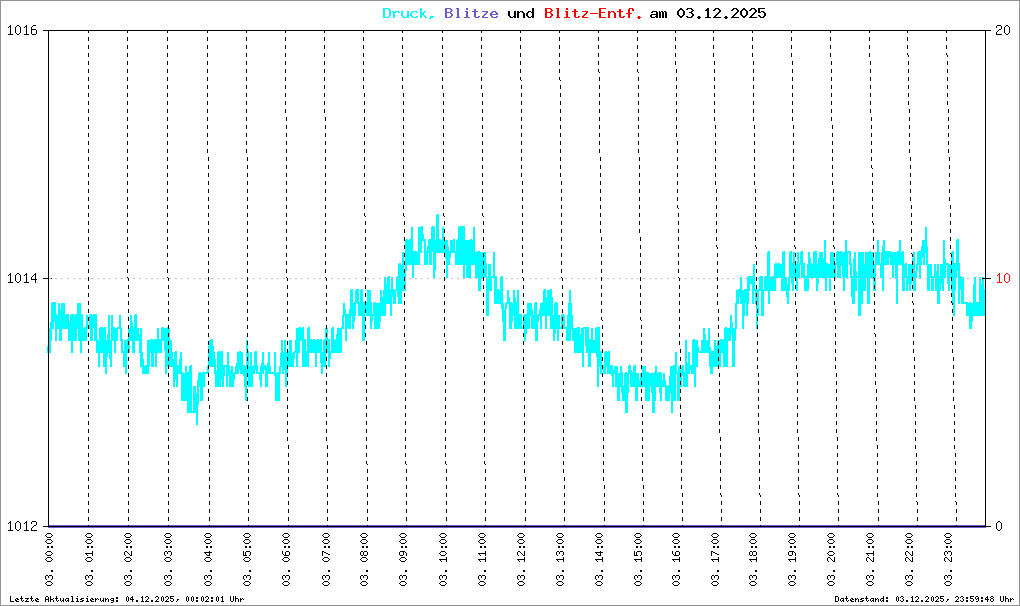Click the '03. 17:00' time axis label
Viewport: 1020px width, 606px height.
click(x=715, y=560)
